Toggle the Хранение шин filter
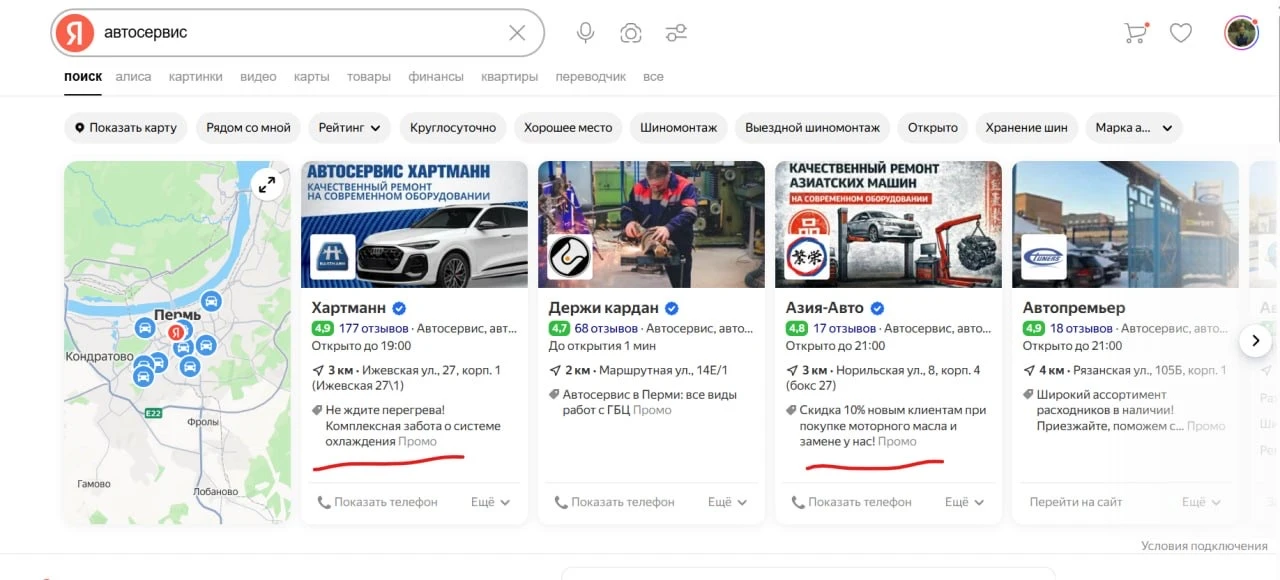 [1026, 128]
